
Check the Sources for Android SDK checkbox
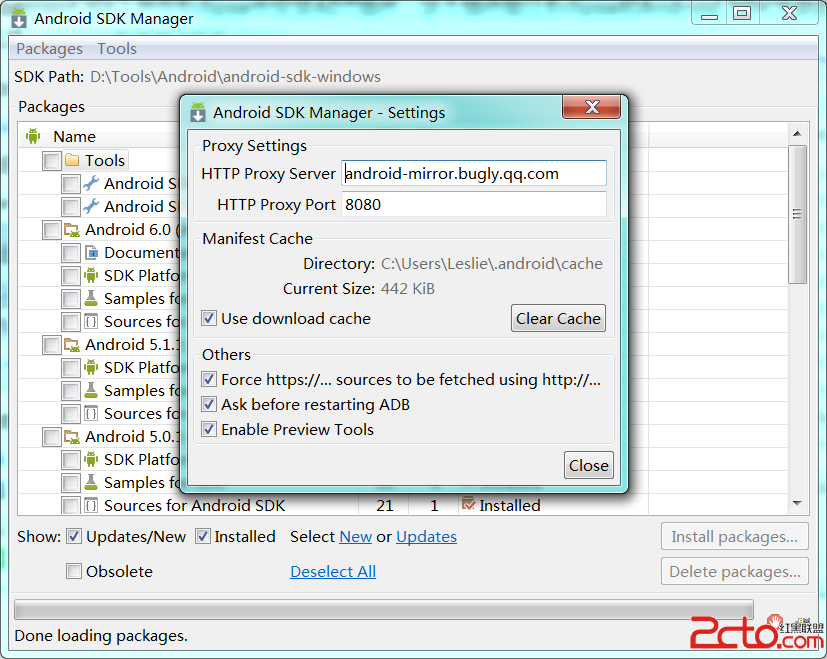71,505
